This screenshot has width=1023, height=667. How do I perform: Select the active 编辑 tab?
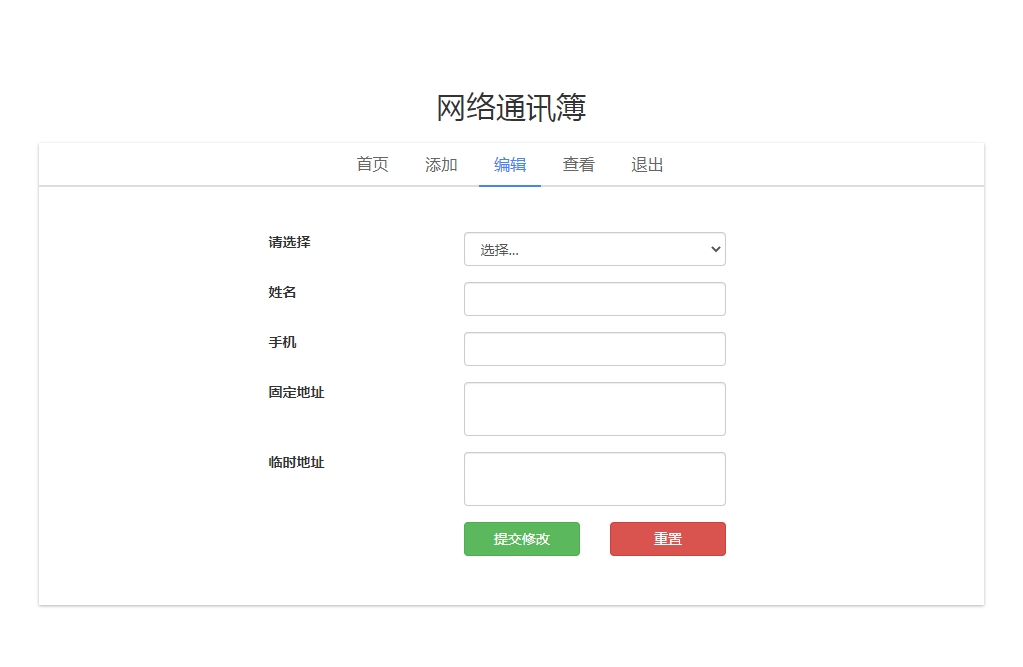[510, 165]
